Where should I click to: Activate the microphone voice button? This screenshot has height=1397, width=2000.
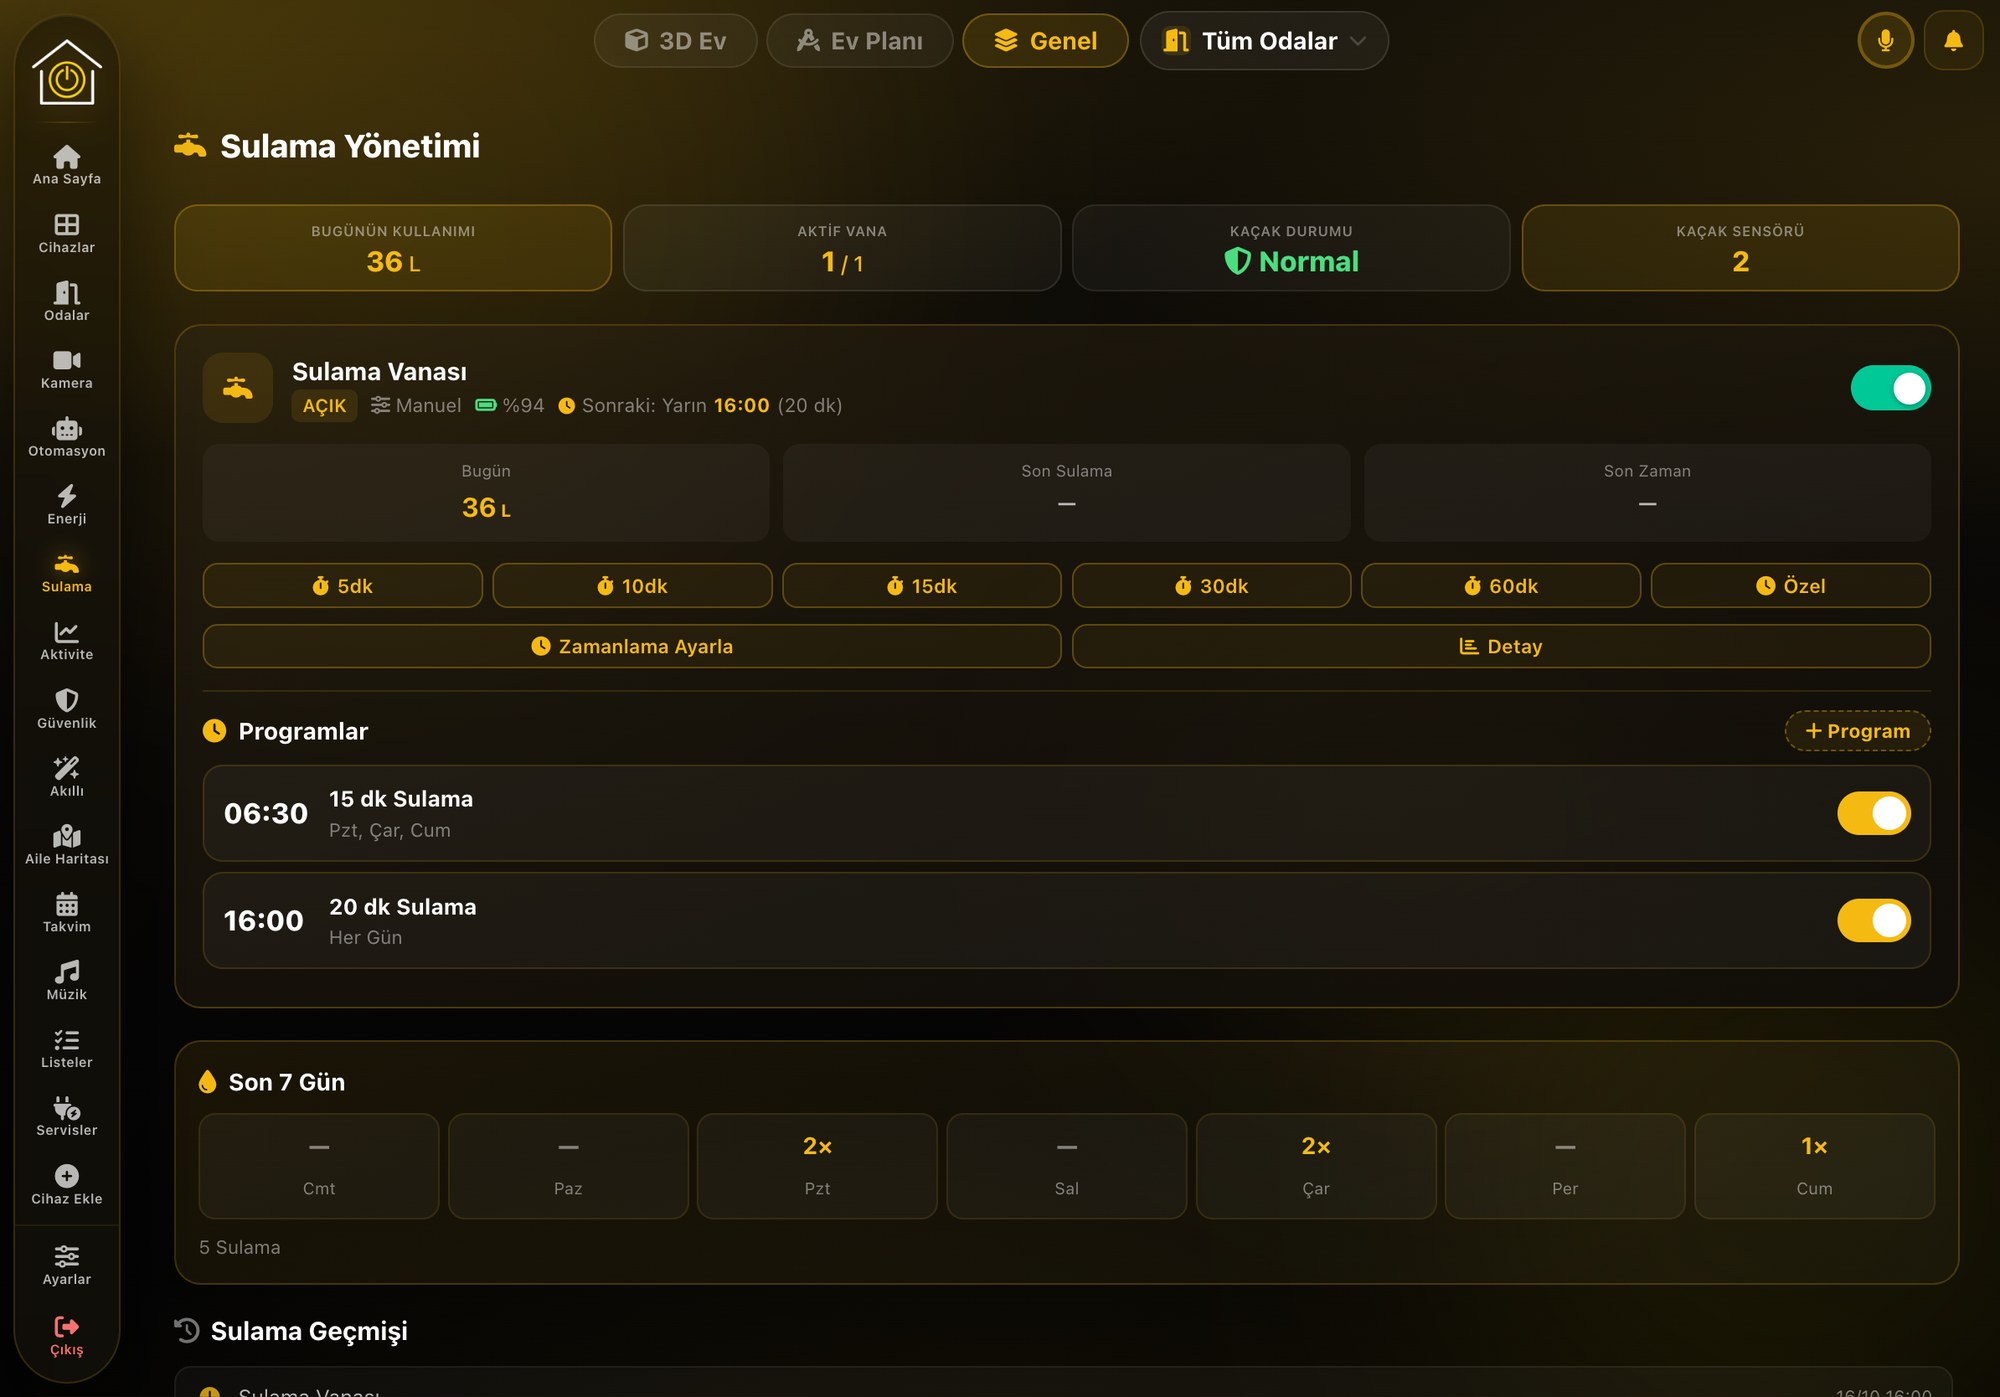[x=1885, y=41]
